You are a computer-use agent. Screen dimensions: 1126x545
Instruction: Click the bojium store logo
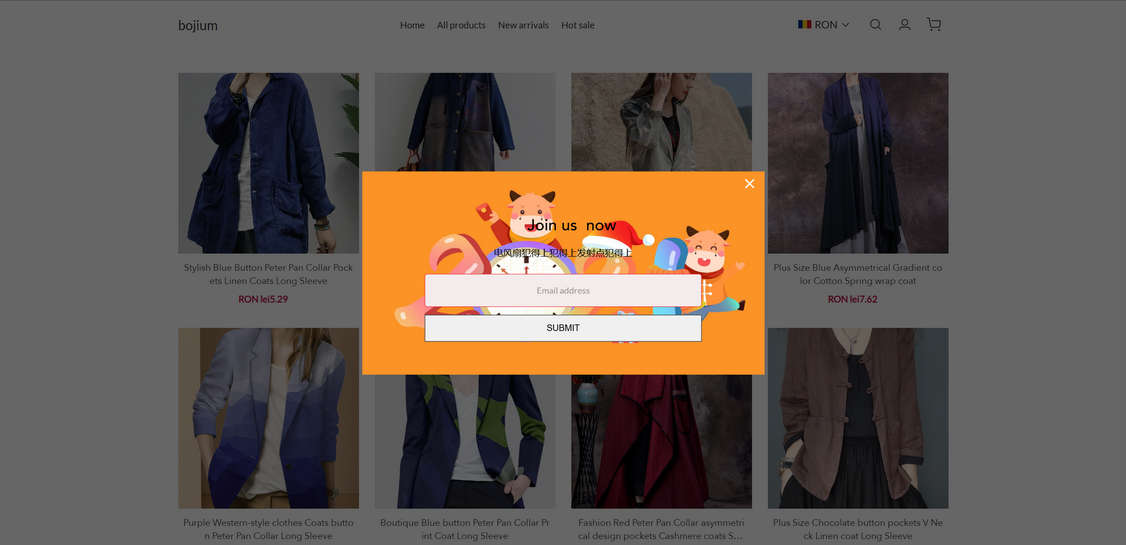click(x=197, y=26)
